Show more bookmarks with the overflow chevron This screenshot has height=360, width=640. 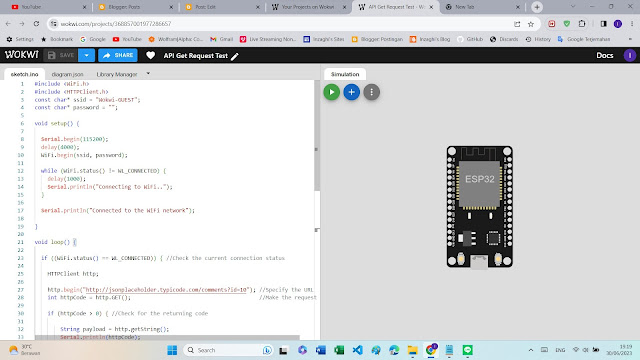click(630, 39)
